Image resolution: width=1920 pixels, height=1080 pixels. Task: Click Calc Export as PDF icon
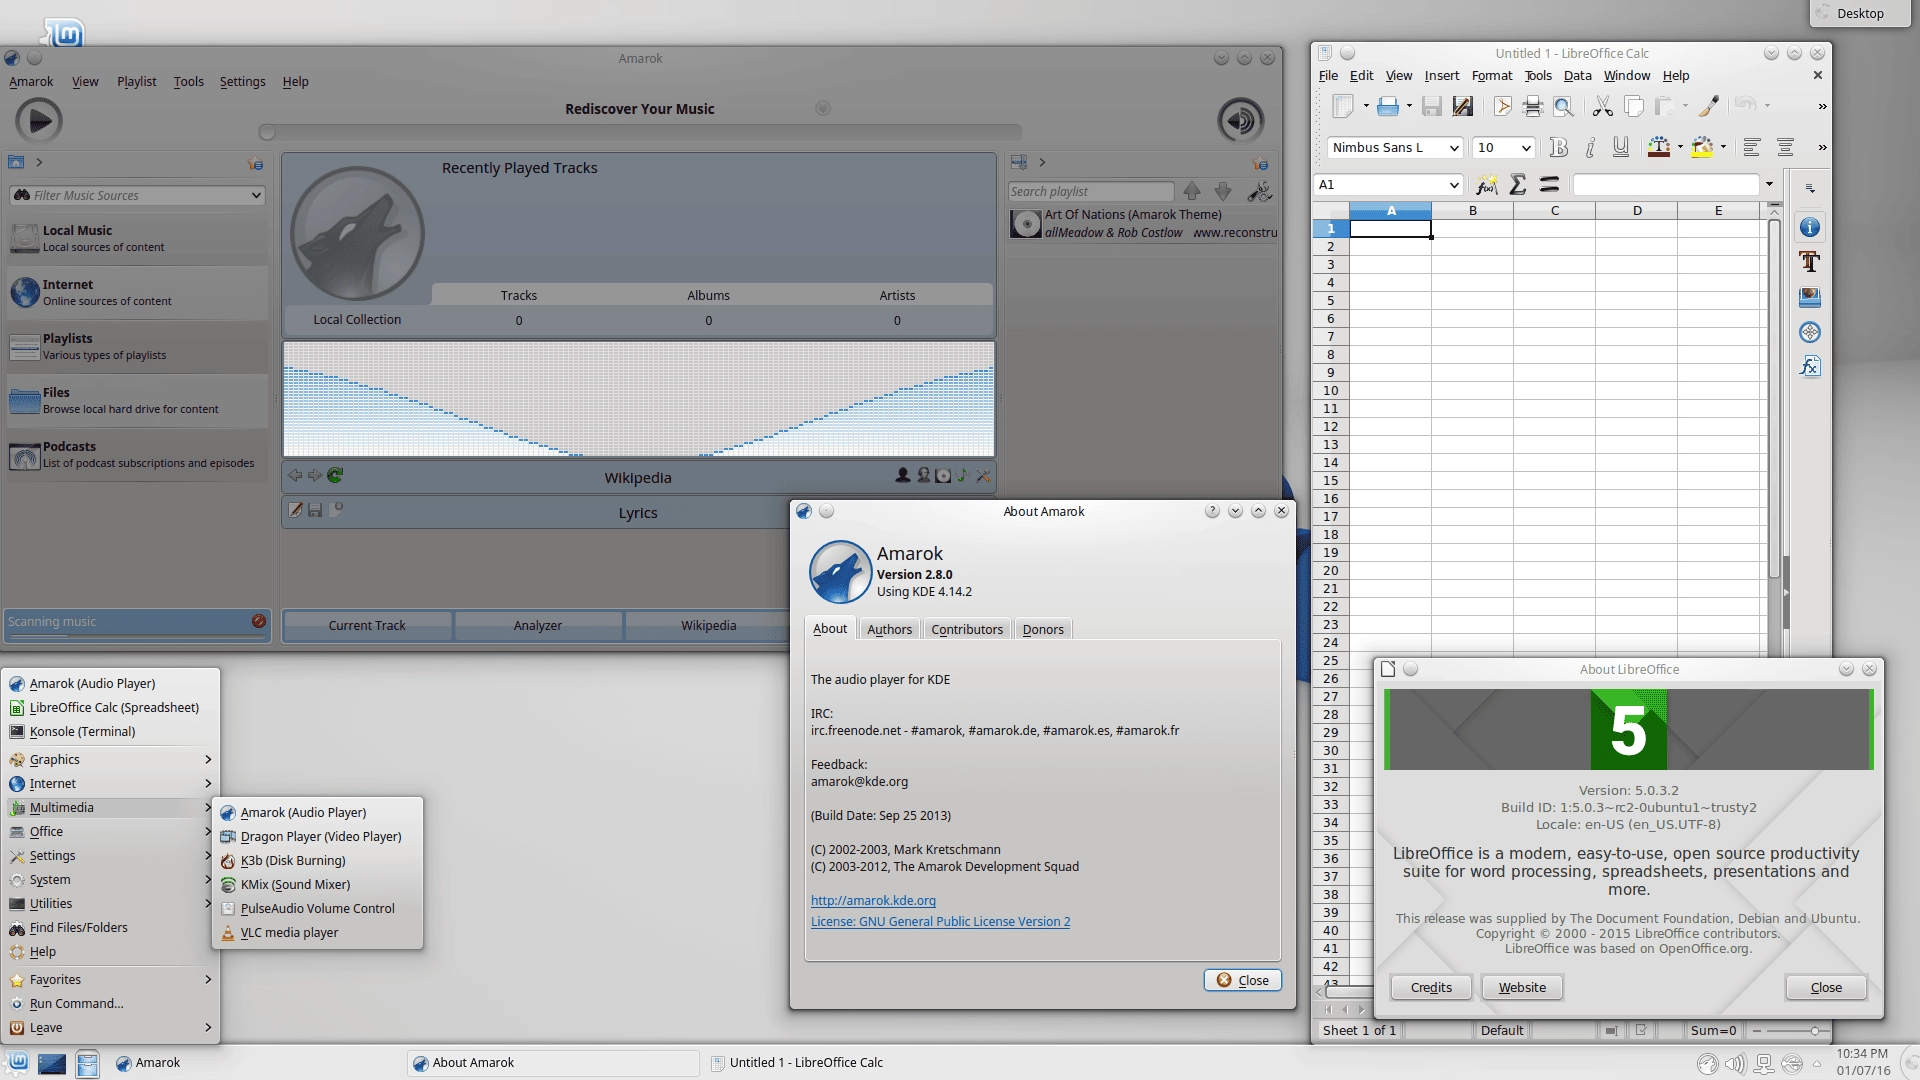coord(1502,106)
